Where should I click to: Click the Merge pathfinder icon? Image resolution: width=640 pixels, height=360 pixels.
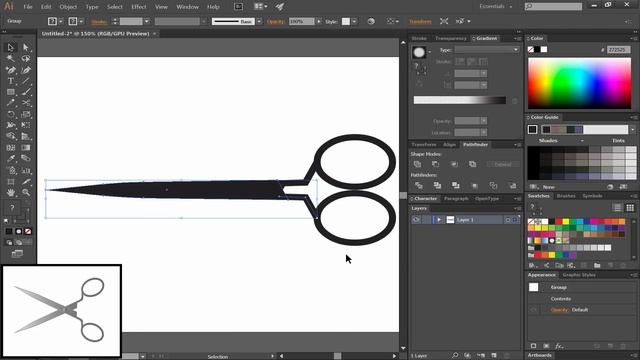point(456,186)
